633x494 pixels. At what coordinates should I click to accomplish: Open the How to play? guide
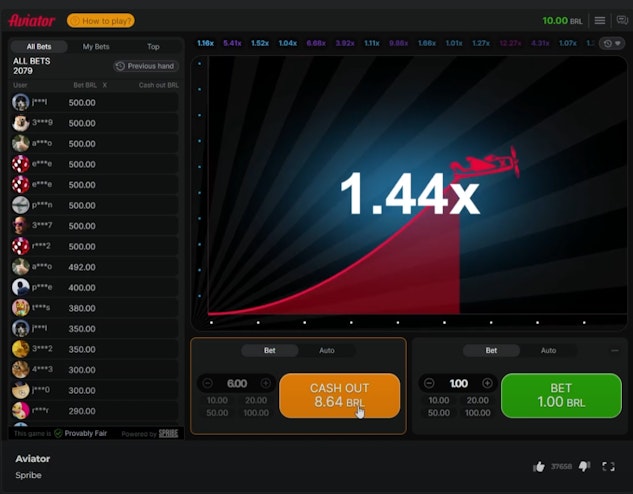[100, 20]
